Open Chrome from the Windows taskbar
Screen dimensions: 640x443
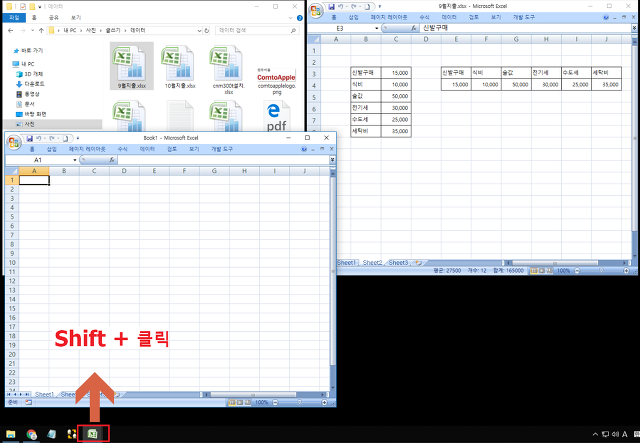31,434
